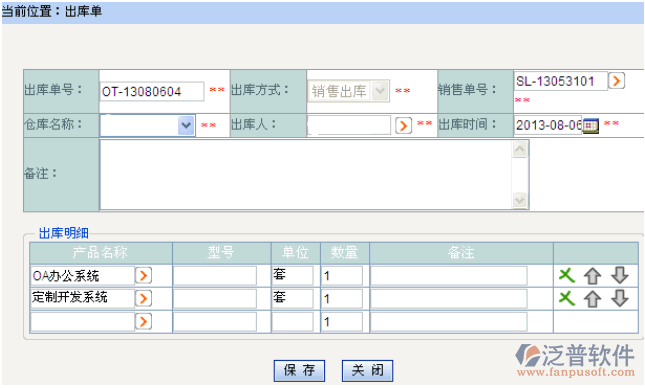This screenshot has width=645, height=388.
Task: Focus the 出库单号 field OT-13080604
Action: click(152, 91)
